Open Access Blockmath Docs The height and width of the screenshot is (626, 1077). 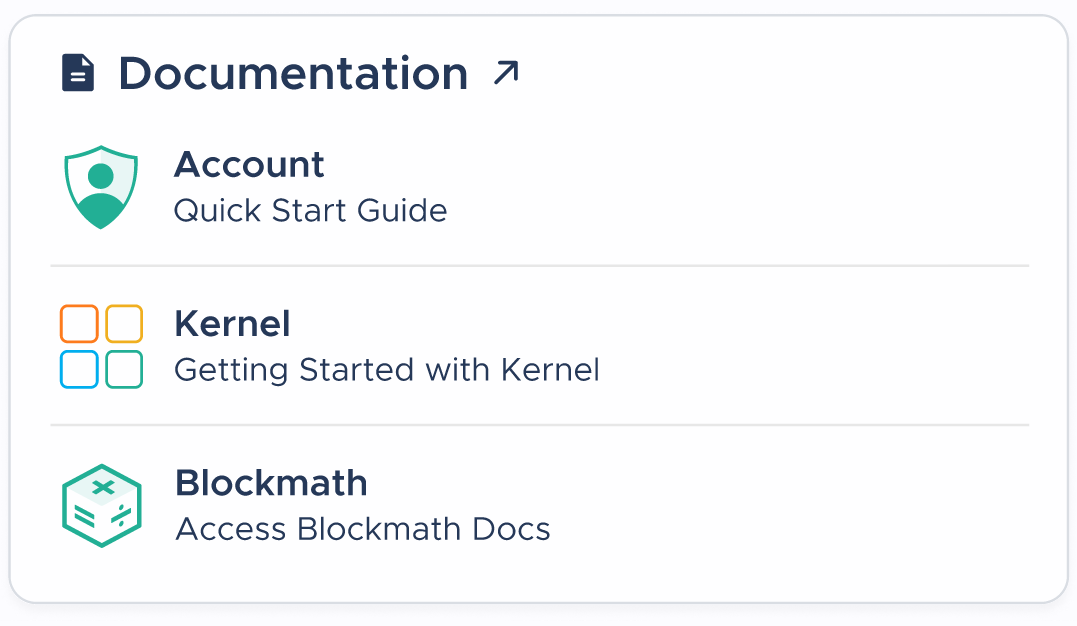click(x=363, y=529)
